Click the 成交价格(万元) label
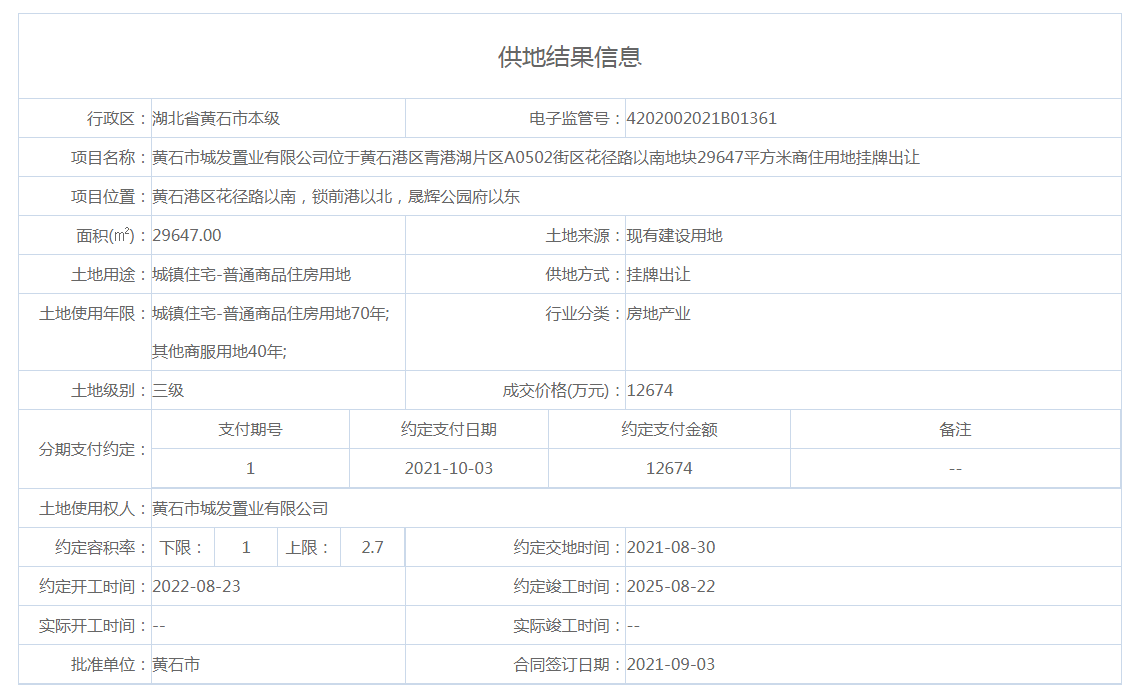This screenshot has height=698, width=1128. 563,391
